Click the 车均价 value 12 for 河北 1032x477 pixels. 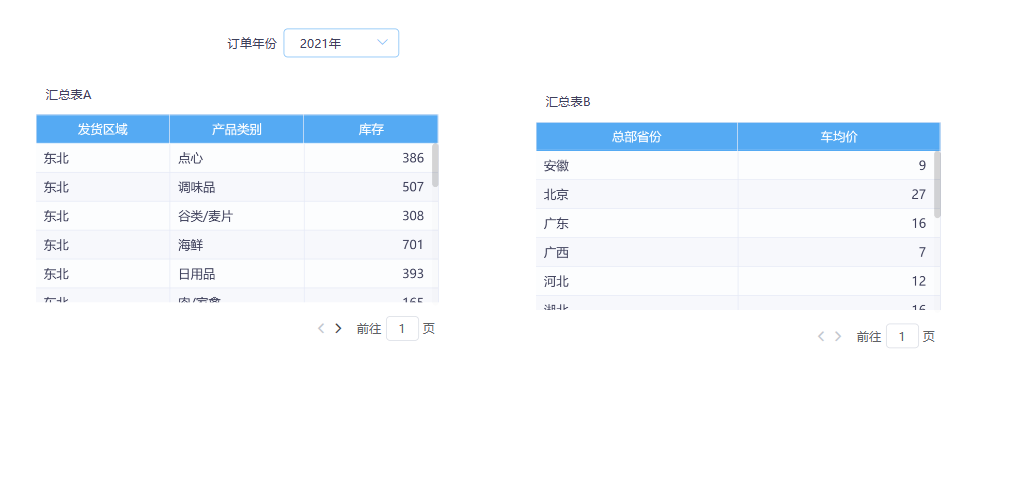(919, 282)
